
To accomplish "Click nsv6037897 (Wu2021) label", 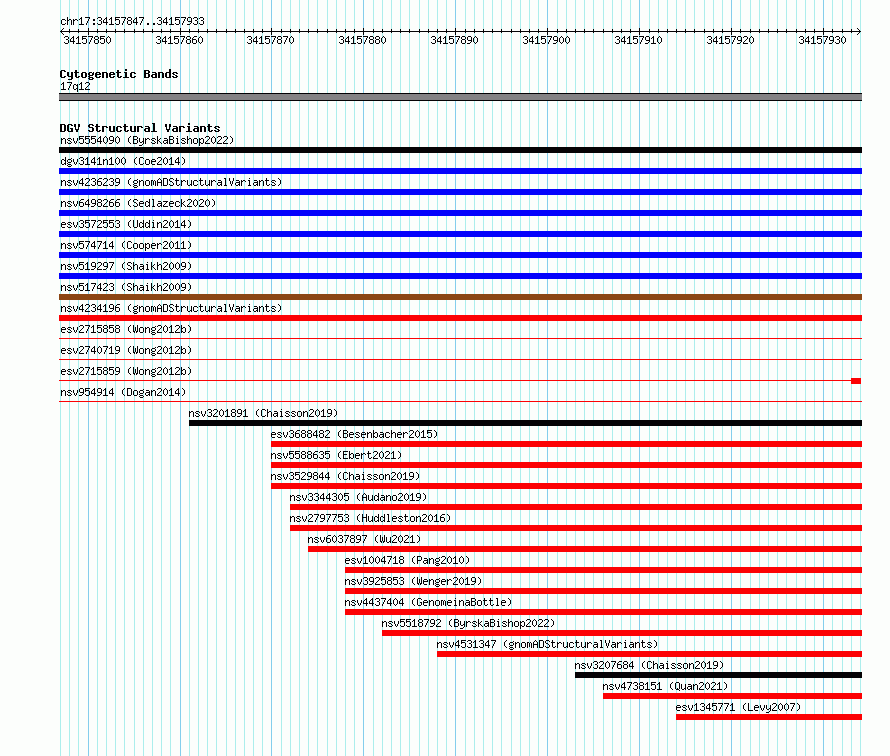I will [x=364, y=539].
